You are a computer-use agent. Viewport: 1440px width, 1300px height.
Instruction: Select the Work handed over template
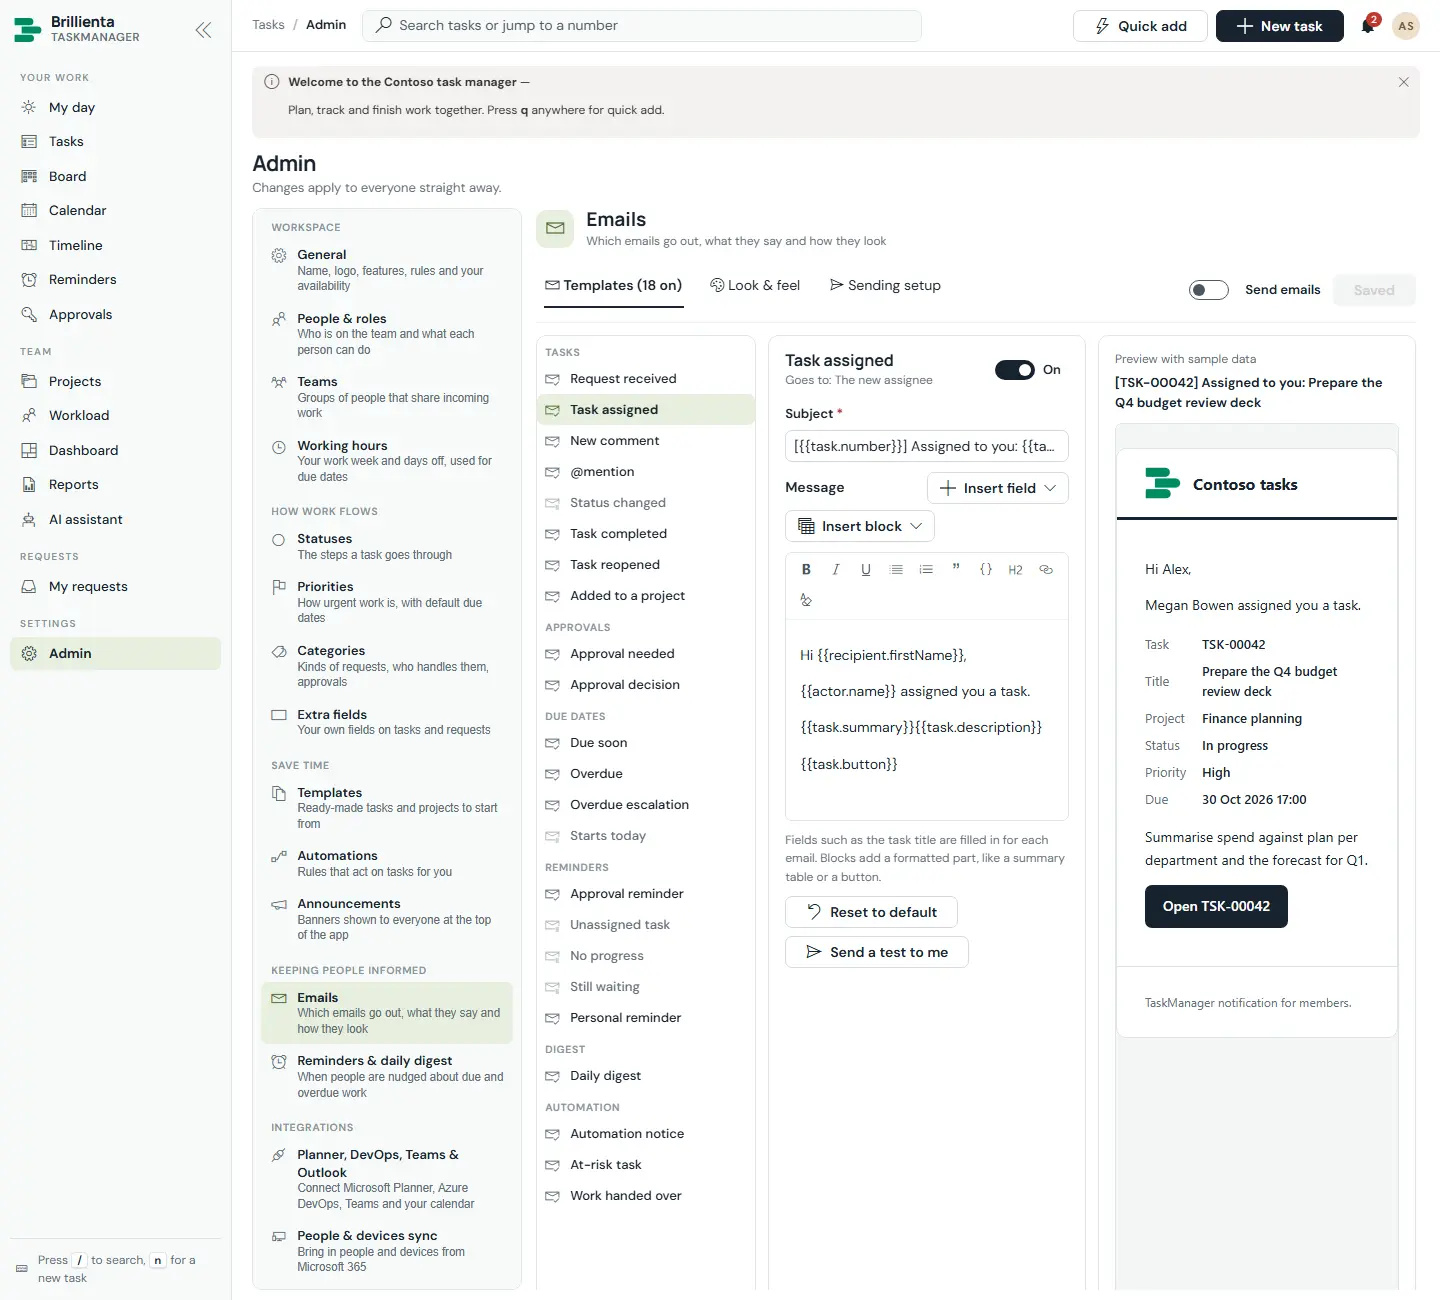646,1196
